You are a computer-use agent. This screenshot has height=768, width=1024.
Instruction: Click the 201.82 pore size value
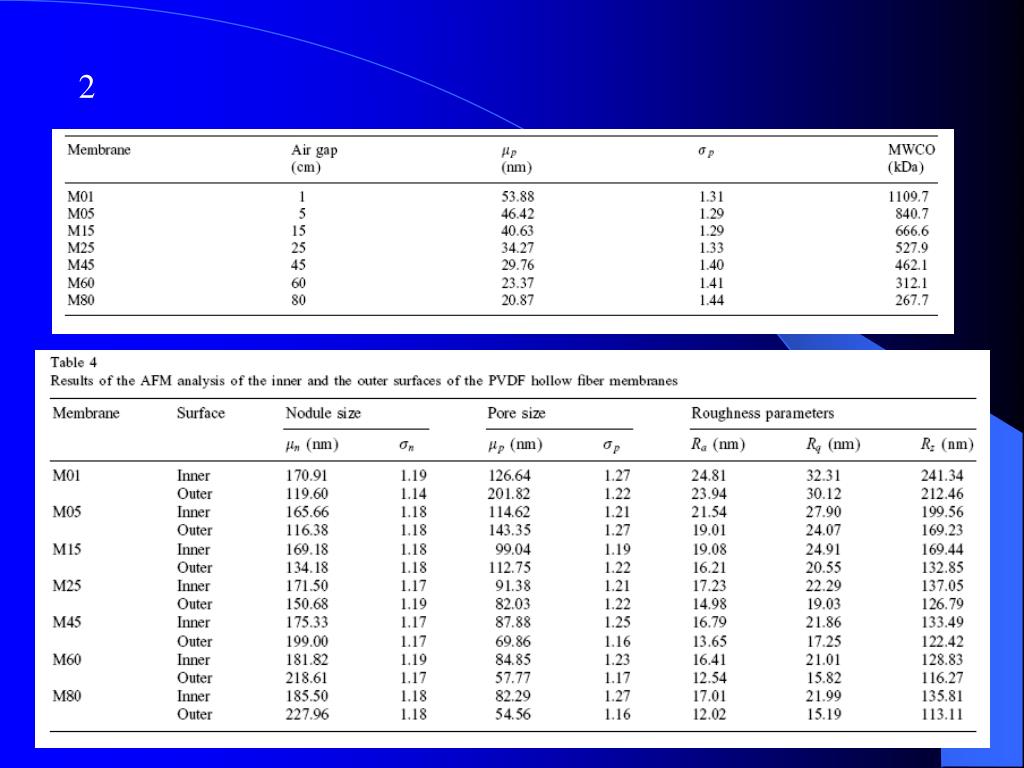[509, 494]
